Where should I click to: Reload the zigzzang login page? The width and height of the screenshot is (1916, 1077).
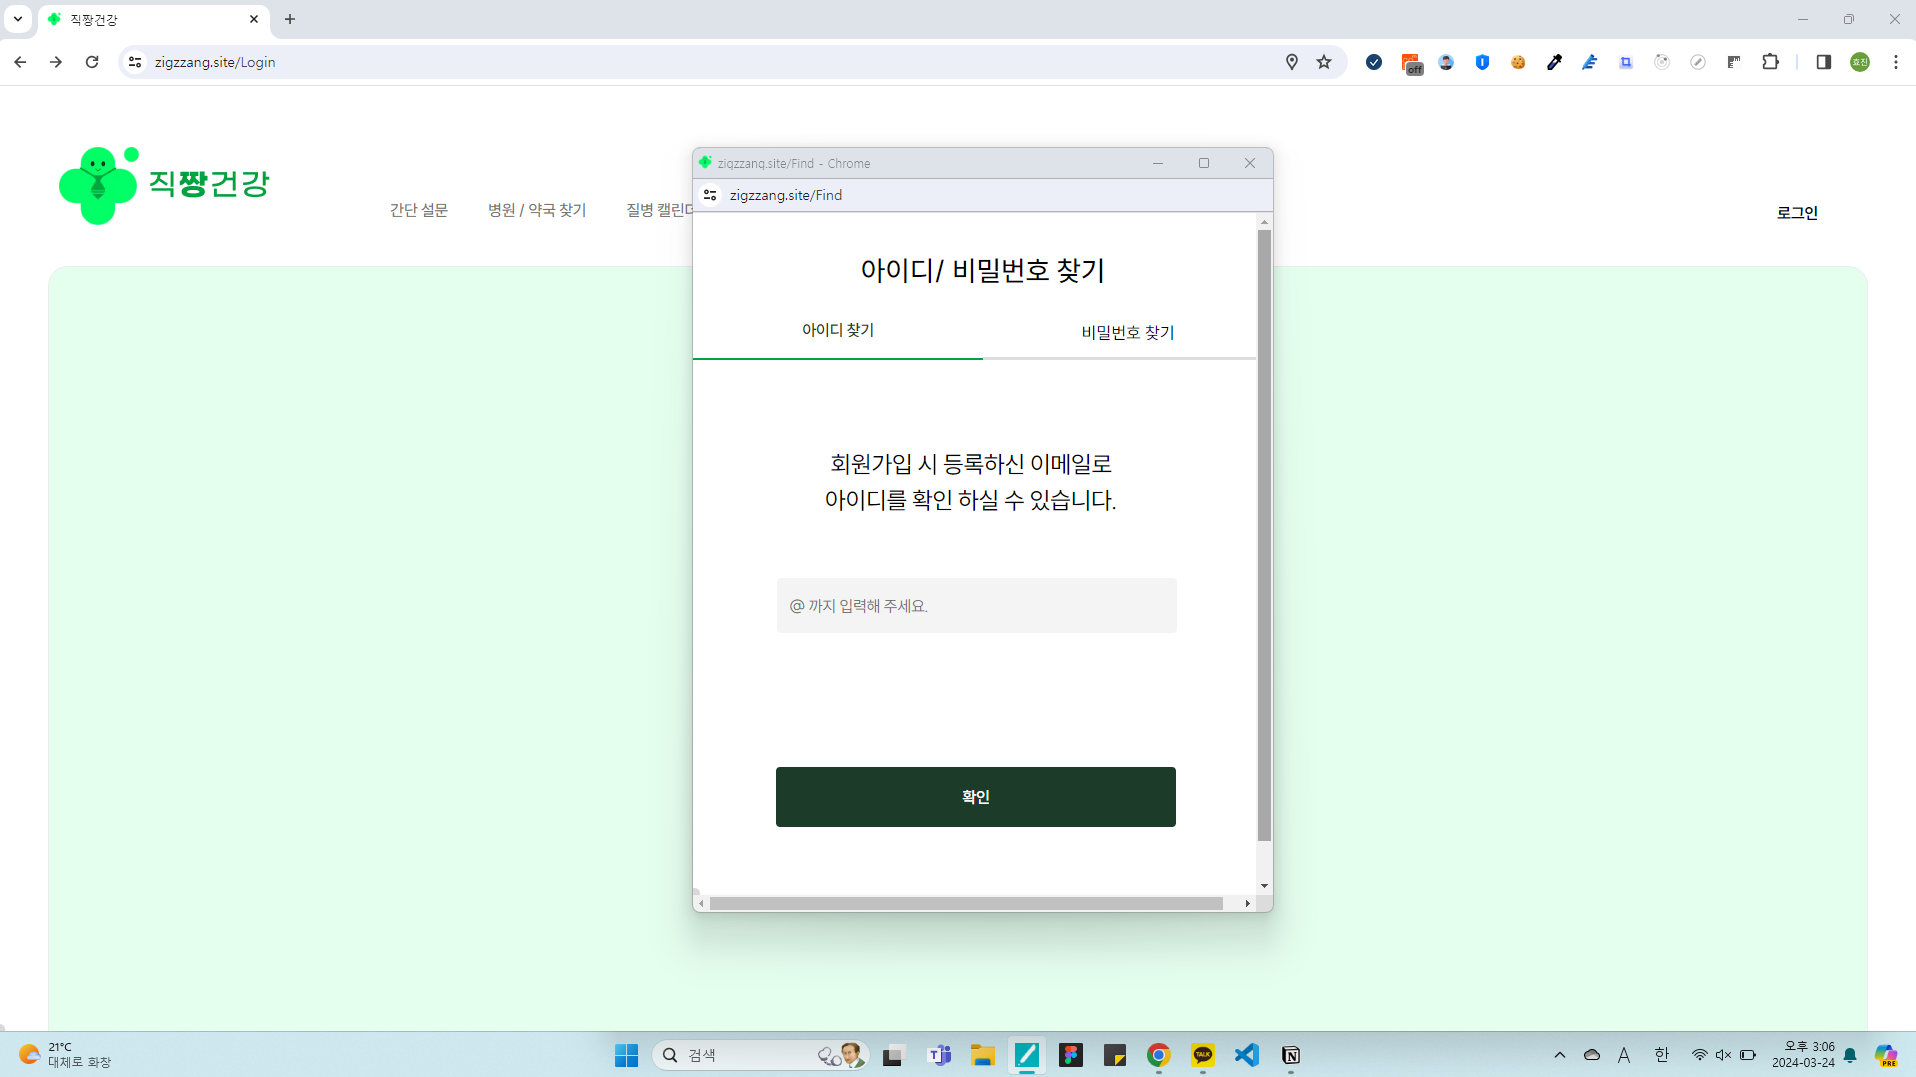tap(92, 62)
